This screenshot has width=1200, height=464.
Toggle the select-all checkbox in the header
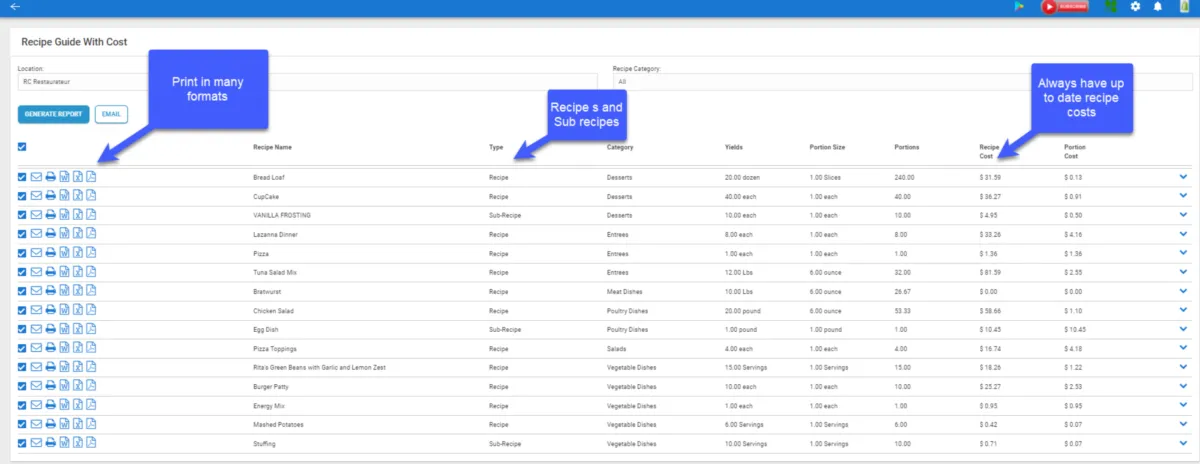tap(23, 147)
